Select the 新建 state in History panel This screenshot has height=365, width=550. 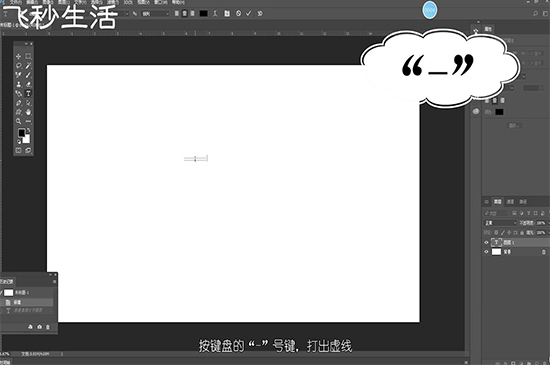pos(27,302)
